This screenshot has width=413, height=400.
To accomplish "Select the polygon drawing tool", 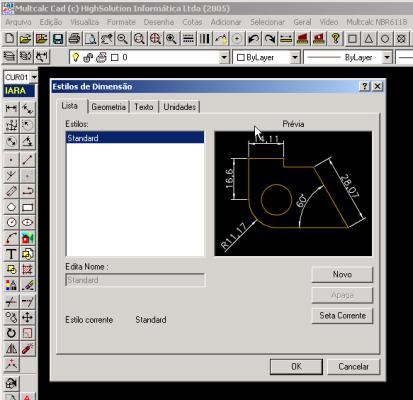I will click(x=11, y=207).
